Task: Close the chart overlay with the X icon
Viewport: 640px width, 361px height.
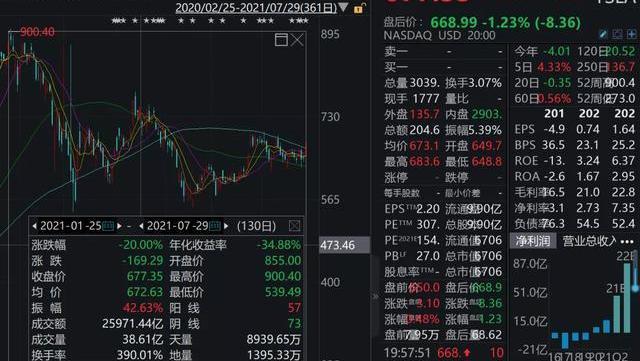Action: click(297, 40)
